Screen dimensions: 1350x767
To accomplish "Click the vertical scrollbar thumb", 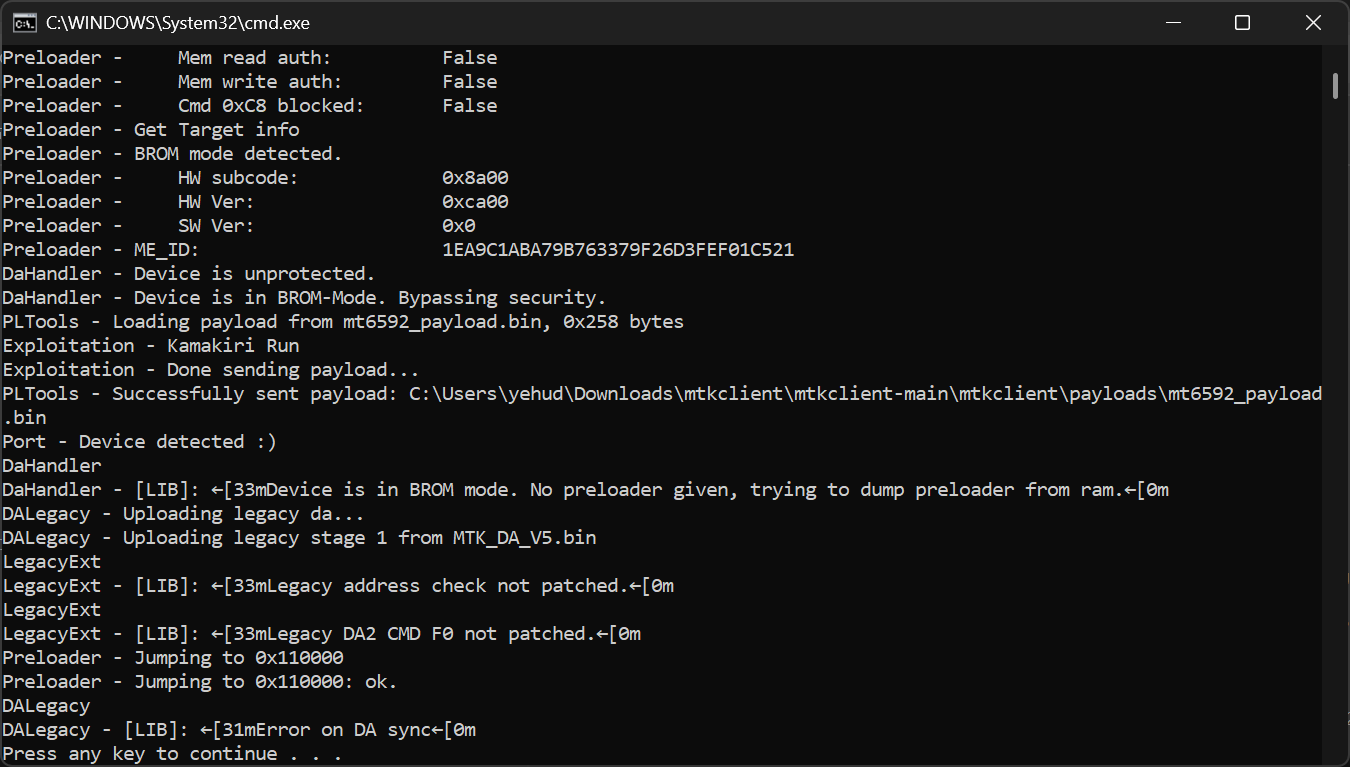I will 1336,85.
